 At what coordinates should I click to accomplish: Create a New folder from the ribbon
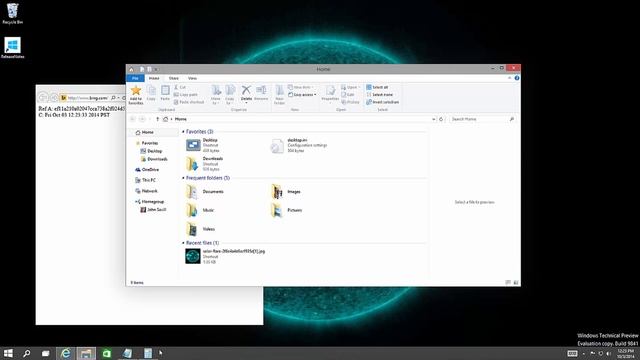click(x=280, y=95)
